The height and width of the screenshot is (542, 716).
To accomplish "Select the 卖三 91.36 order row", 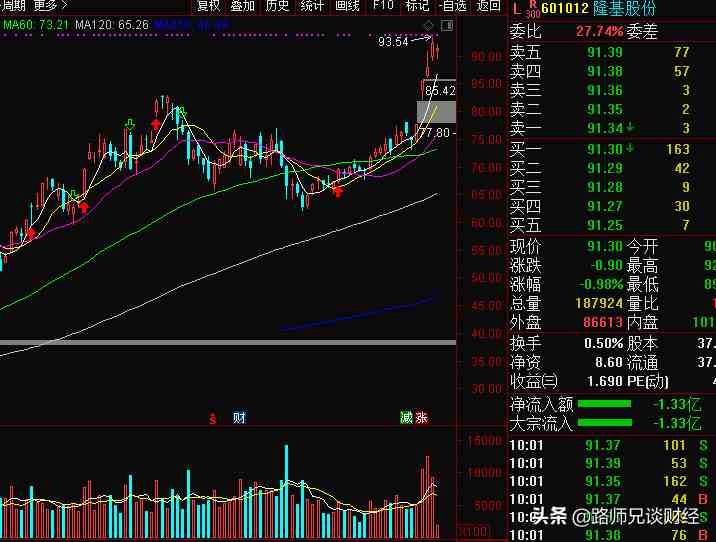I will pos(612,90).
